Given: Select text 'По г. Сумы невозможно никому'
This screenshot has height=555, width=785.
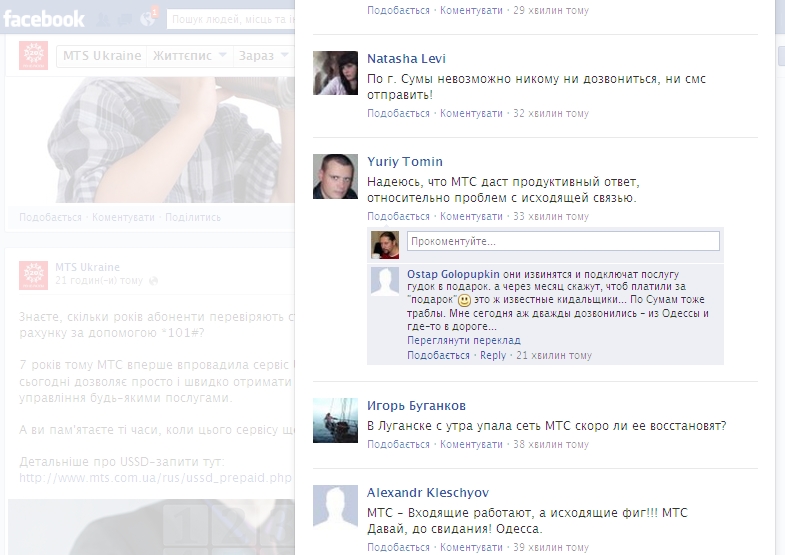Looking at the screenshot, I should pos(463,79).
